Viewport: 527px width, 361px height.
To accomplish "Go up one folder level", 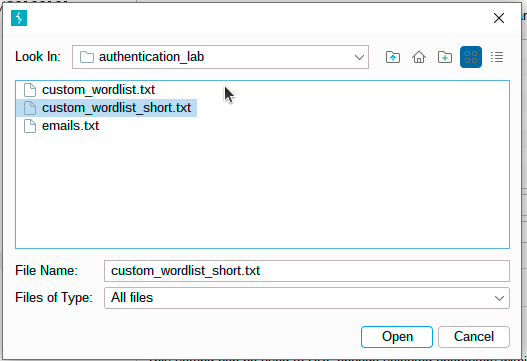I will pyautogui.click(x=393, y=57).
